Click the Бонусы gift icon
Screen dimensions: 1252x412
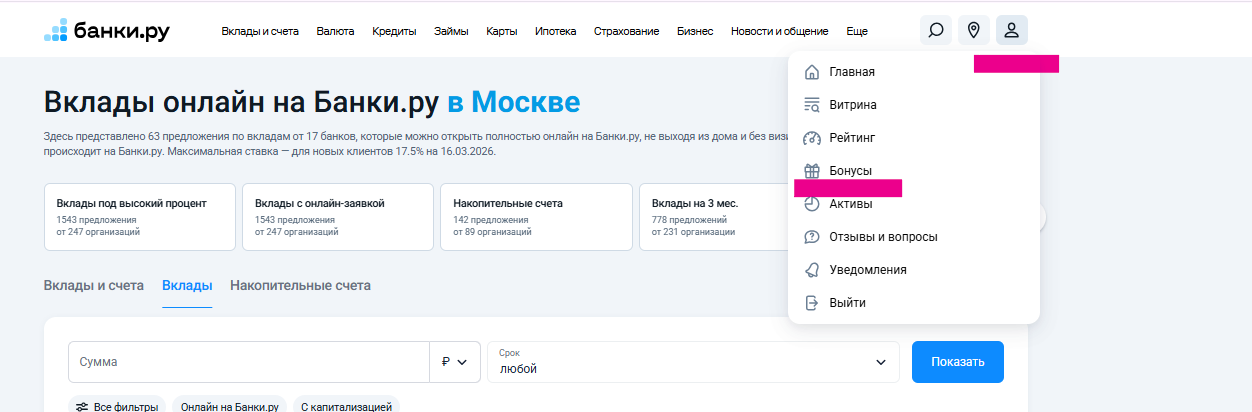click(x=812, y=171)
